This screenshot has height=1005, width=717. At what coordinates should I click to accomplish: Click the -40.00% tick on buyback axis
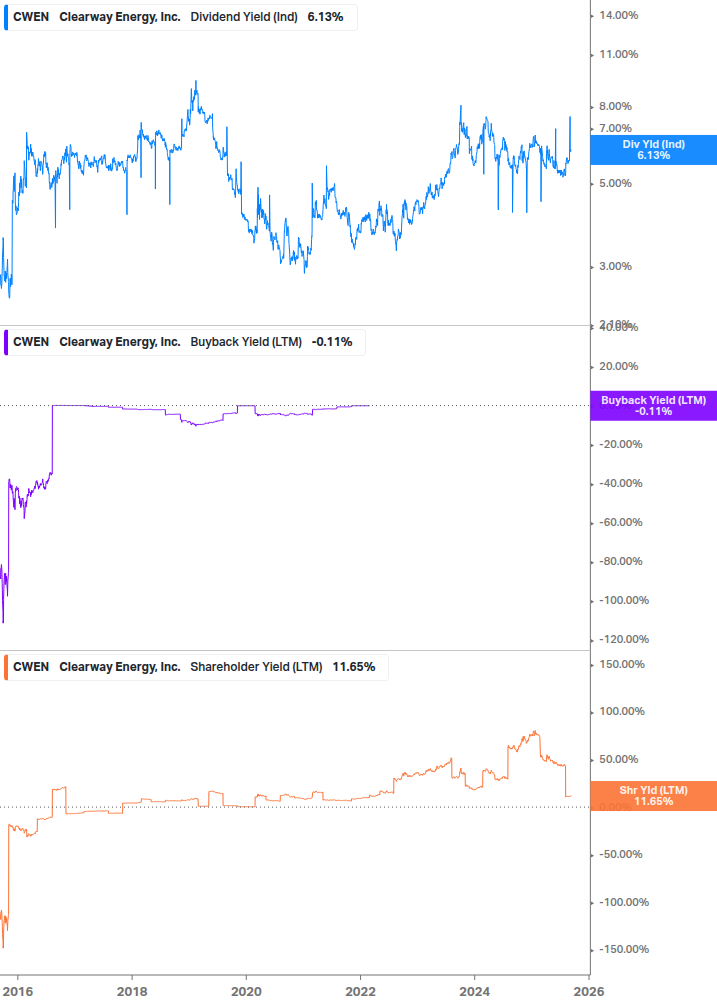coord(620,484)
